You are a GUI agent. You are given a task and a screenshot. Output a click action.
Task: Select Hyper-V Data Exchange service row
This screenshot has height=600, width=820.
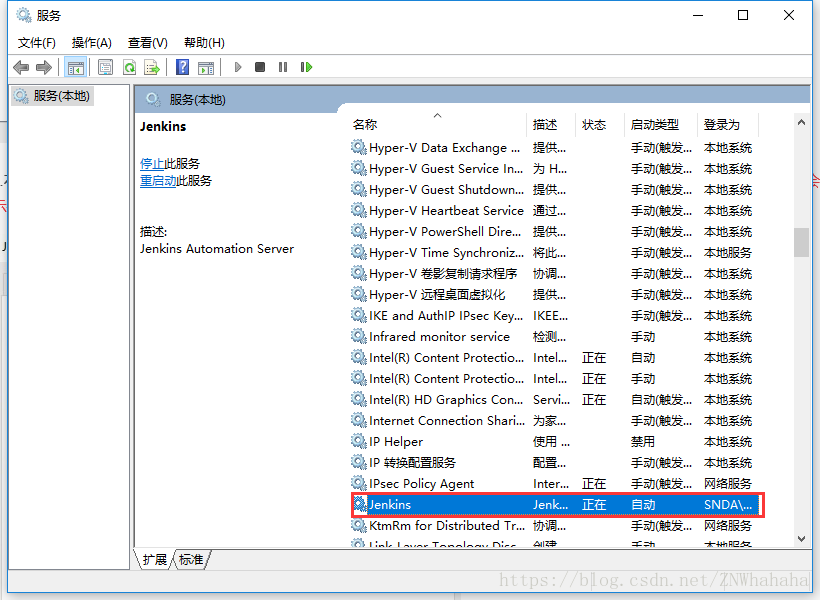552,148
